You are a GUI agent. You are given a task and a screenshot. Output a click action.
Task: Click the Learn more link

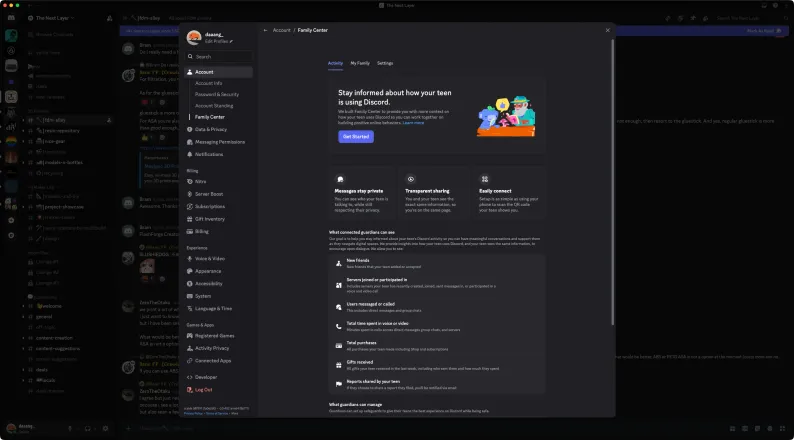(x=413, y=123)
